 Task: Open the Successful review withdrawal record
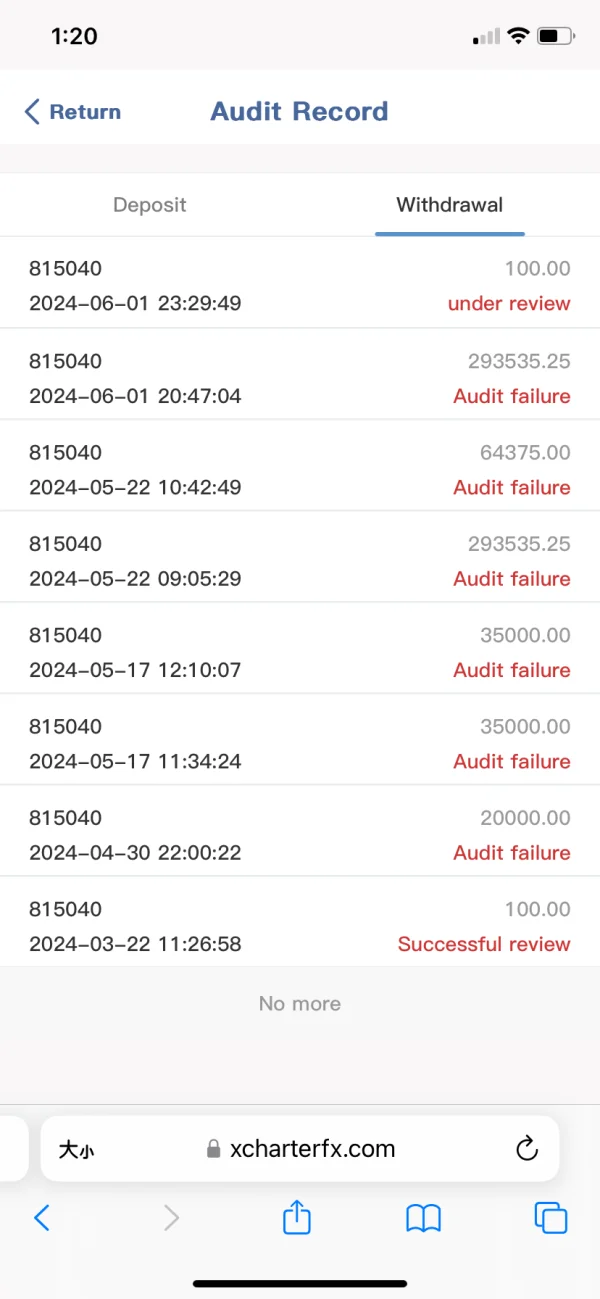pos(300,926)
